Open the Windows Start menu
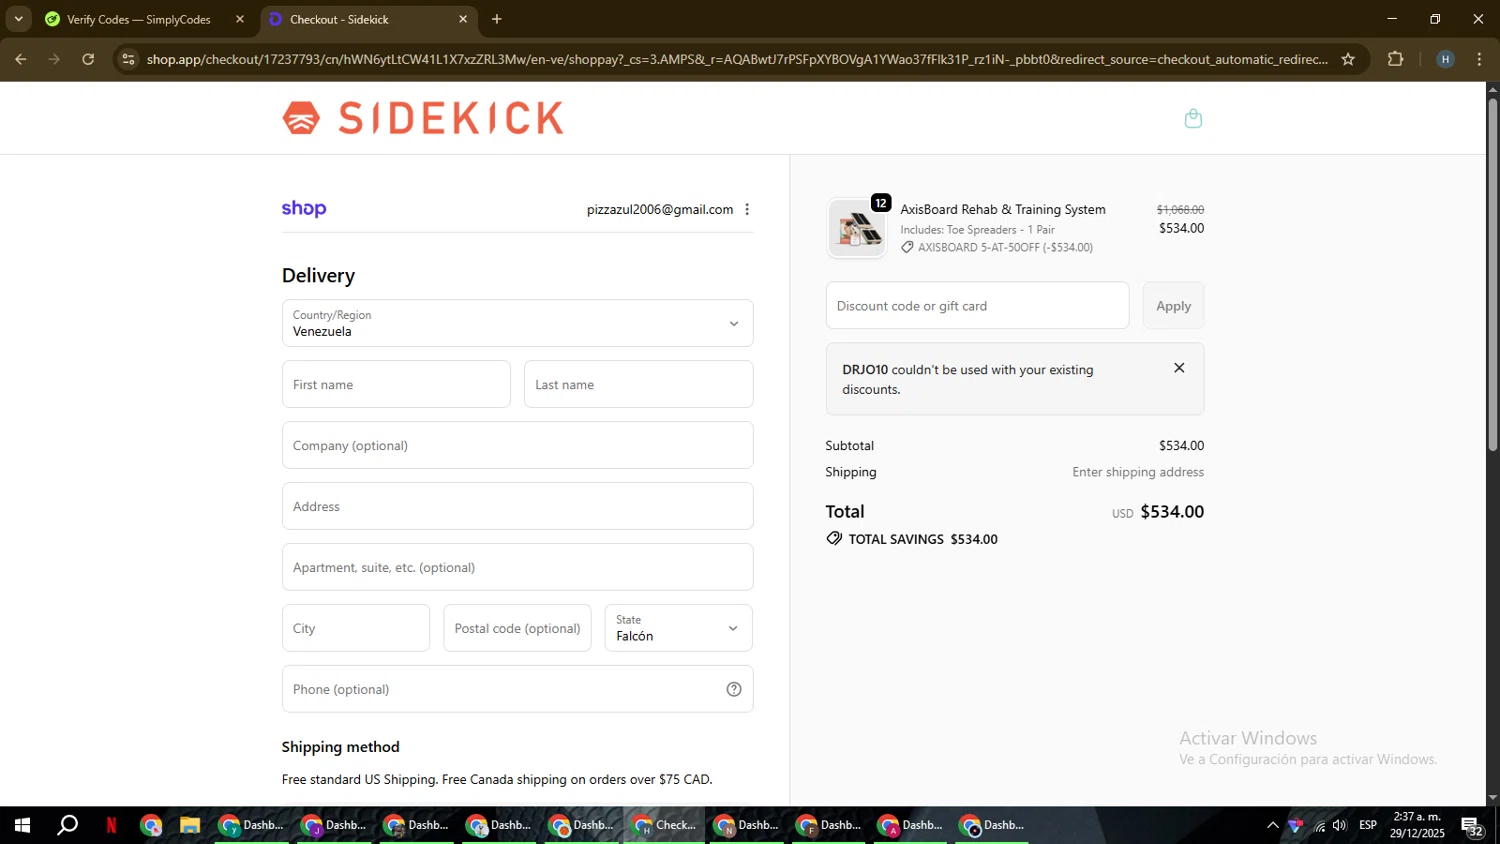This screenshot has height=844, width=1500. tap(22, 825)
